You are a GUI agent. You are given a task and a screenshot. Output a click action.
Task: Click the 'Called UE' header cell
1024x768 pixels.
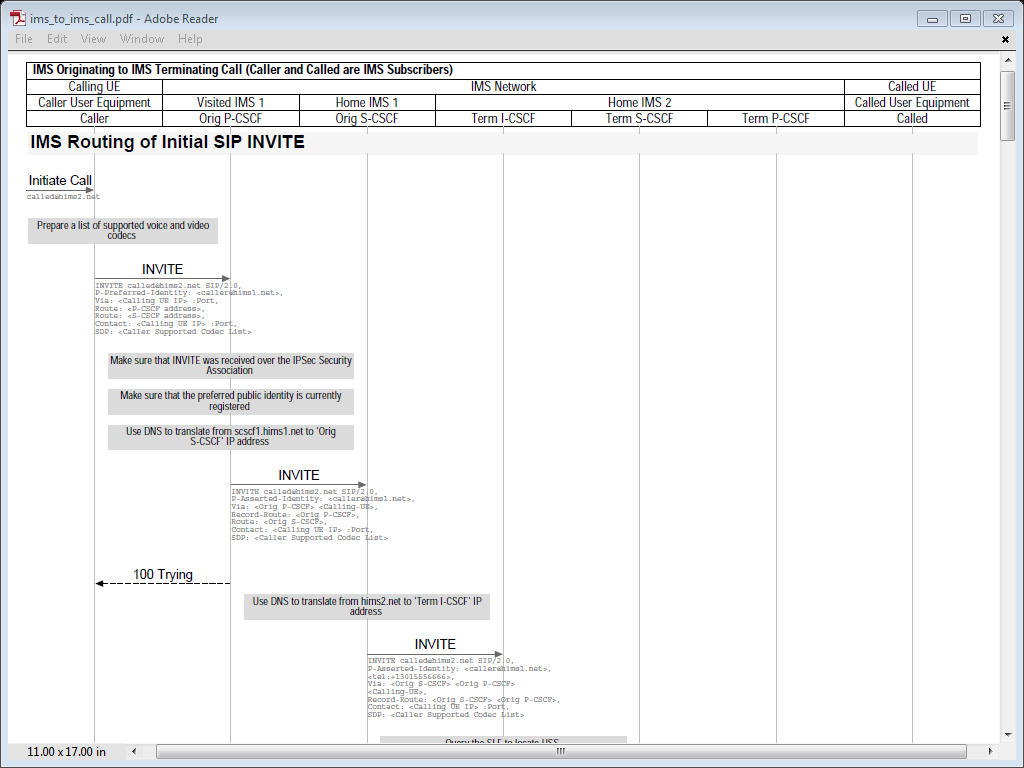click(912, 87)
